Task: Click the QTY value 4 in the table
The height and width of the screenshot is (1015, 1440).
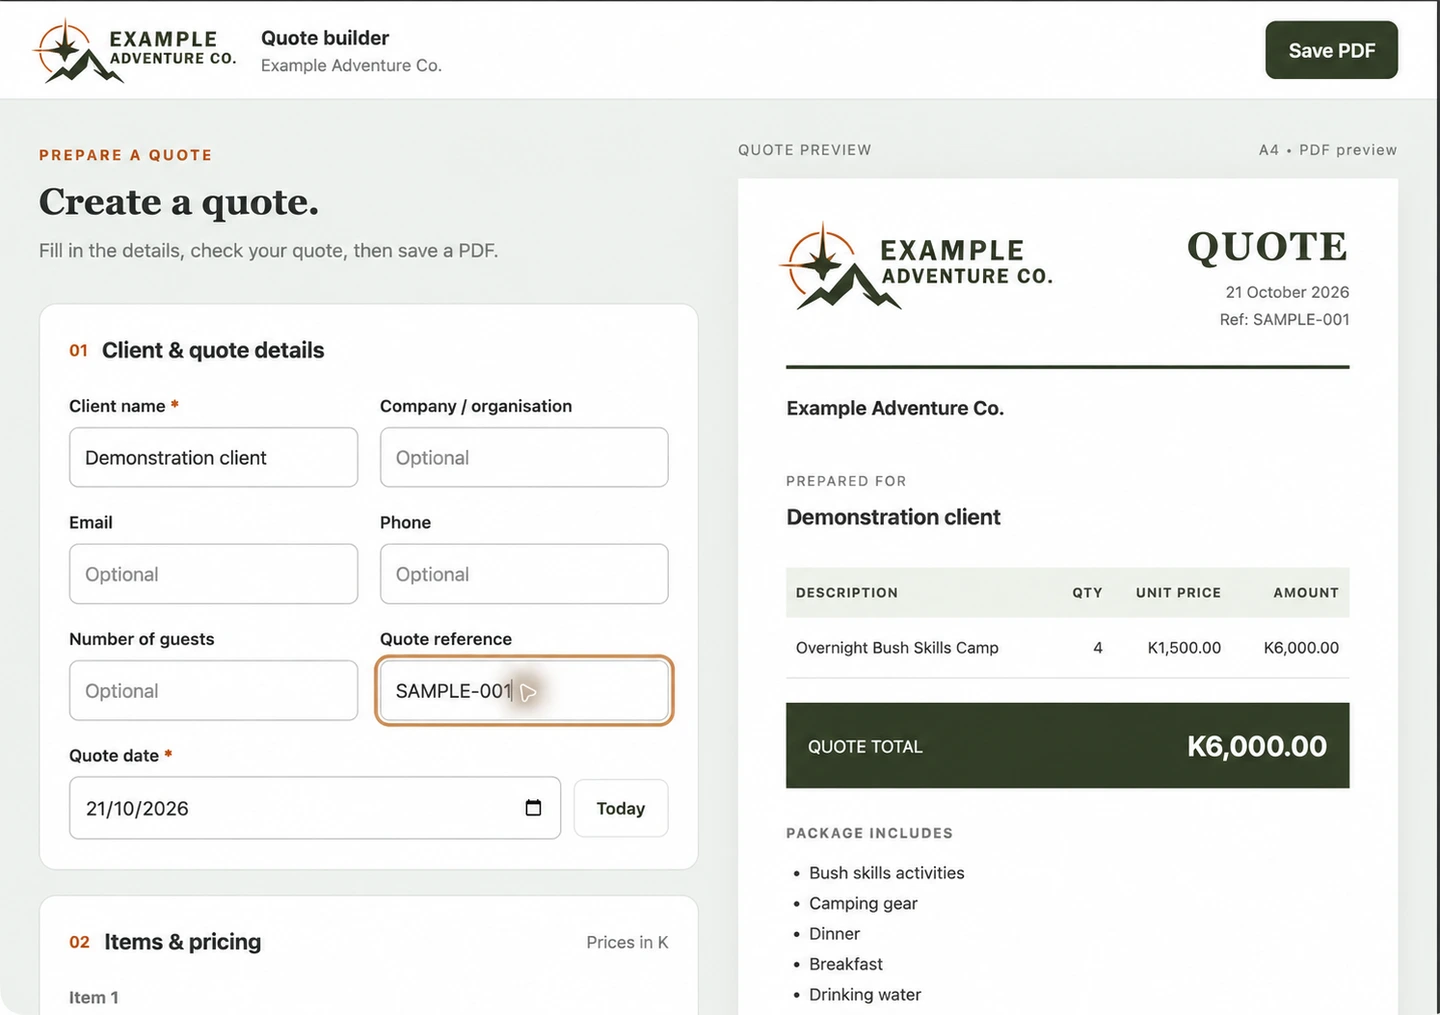Action: pyautogui.click(x=1098, y=648)
